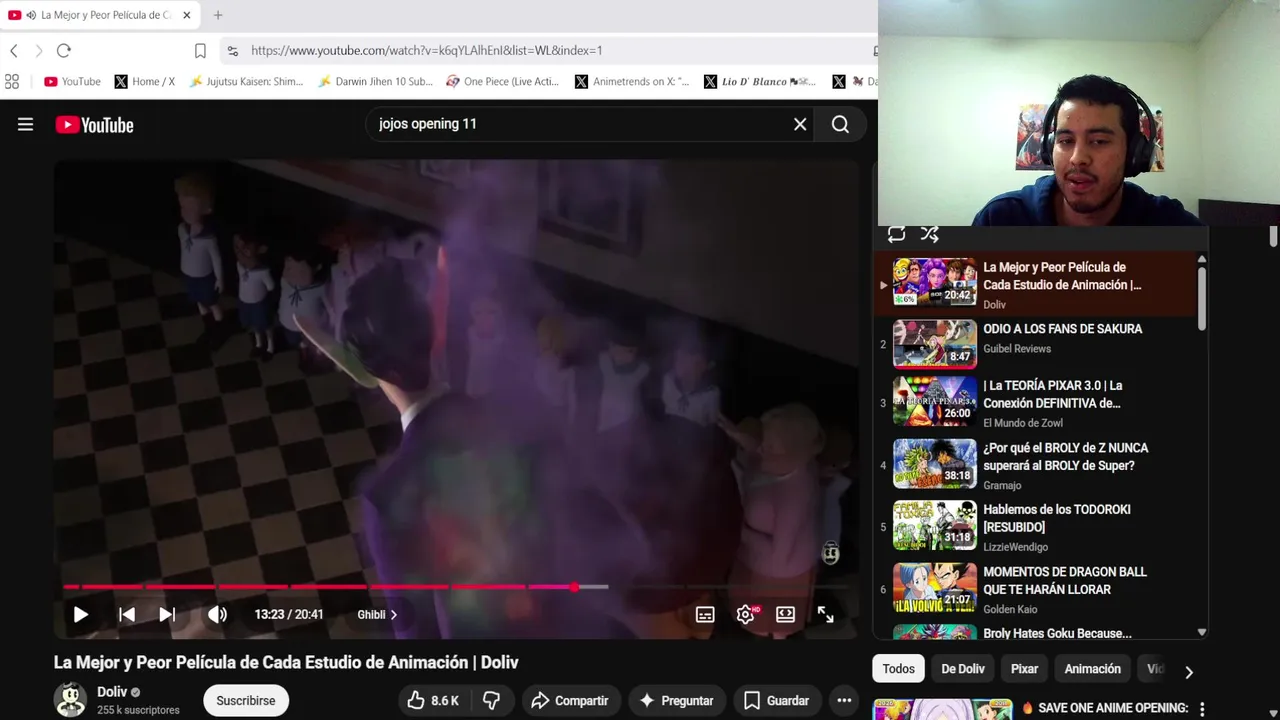The width and height of the screenshot is (1280, 720).
Task: Mute the video volume
Action: click(x=217, y=615)
